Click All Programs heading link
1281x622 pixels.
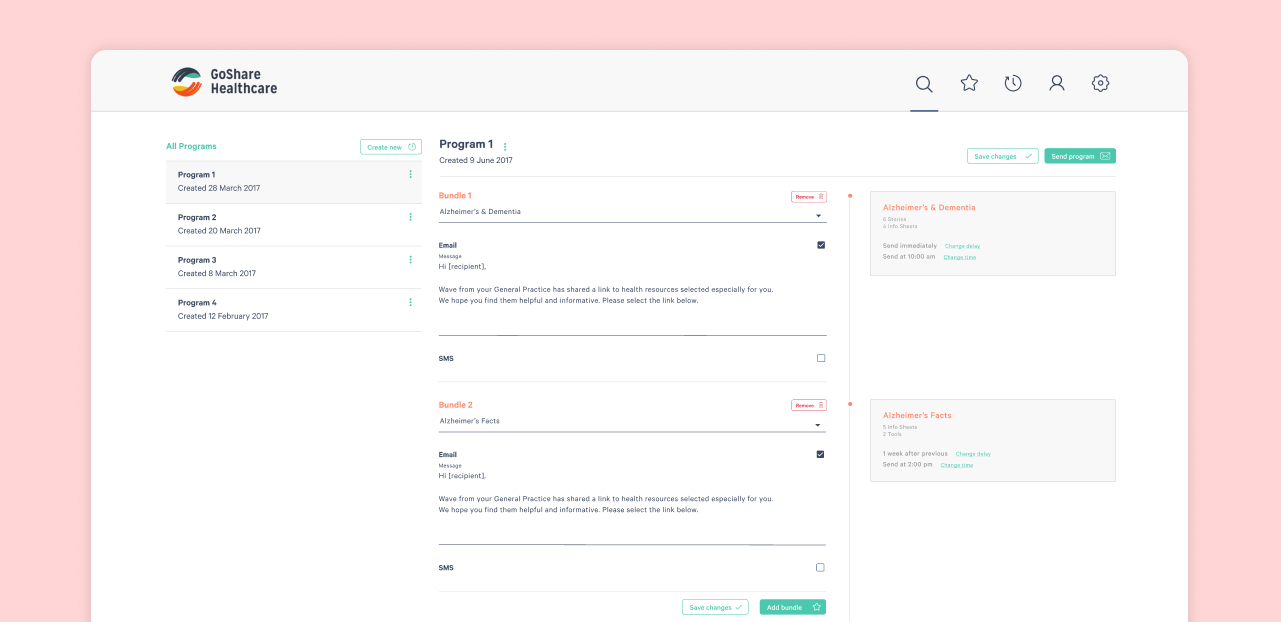click(x=191, y=146)
